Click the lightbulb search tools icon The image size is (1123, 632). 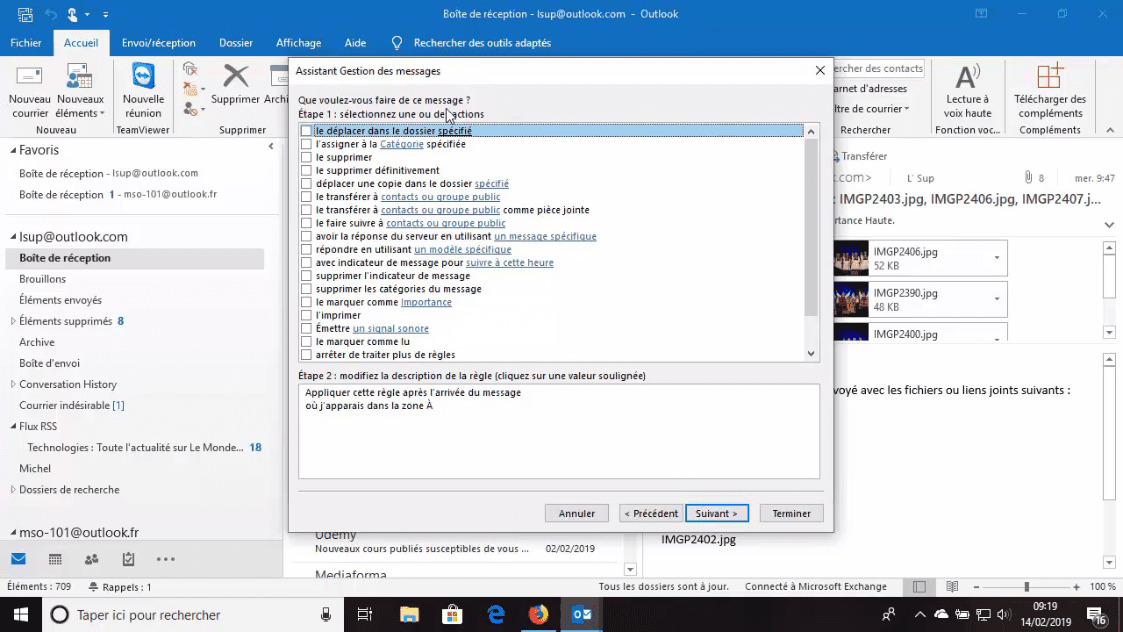coord(397,43)
